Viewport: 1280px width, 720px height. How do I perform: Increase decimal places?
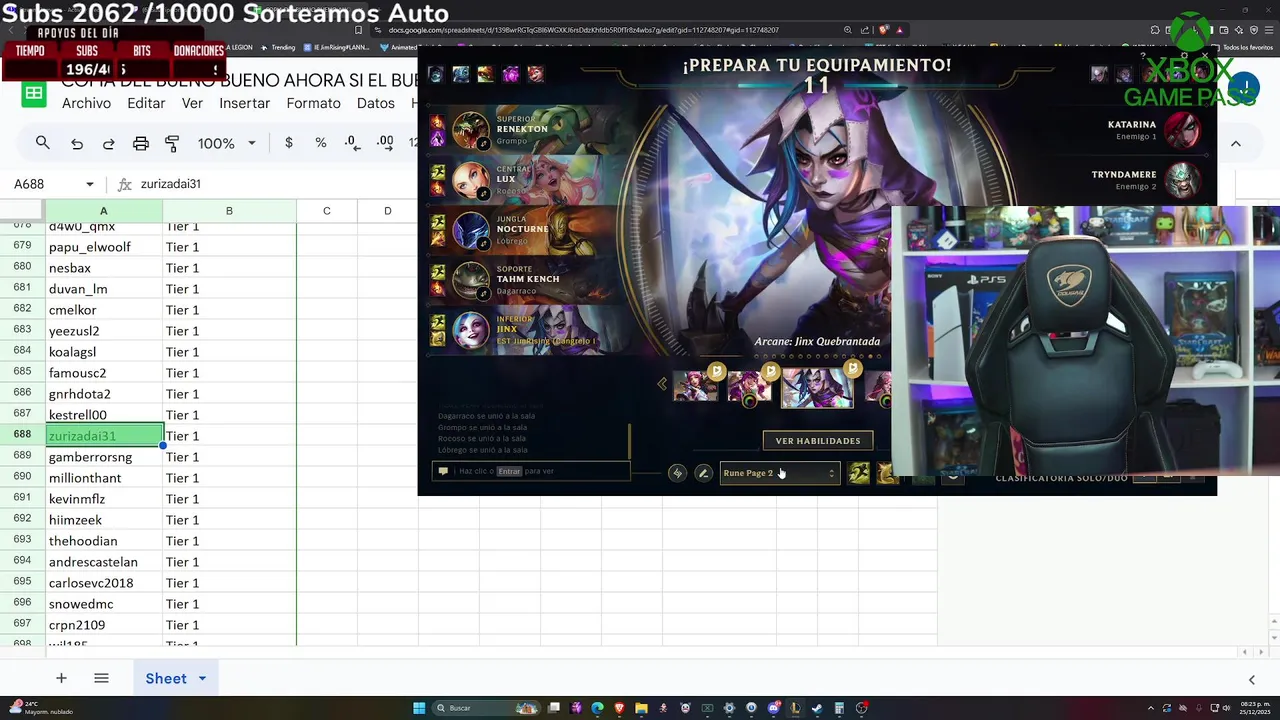(385, 143)
